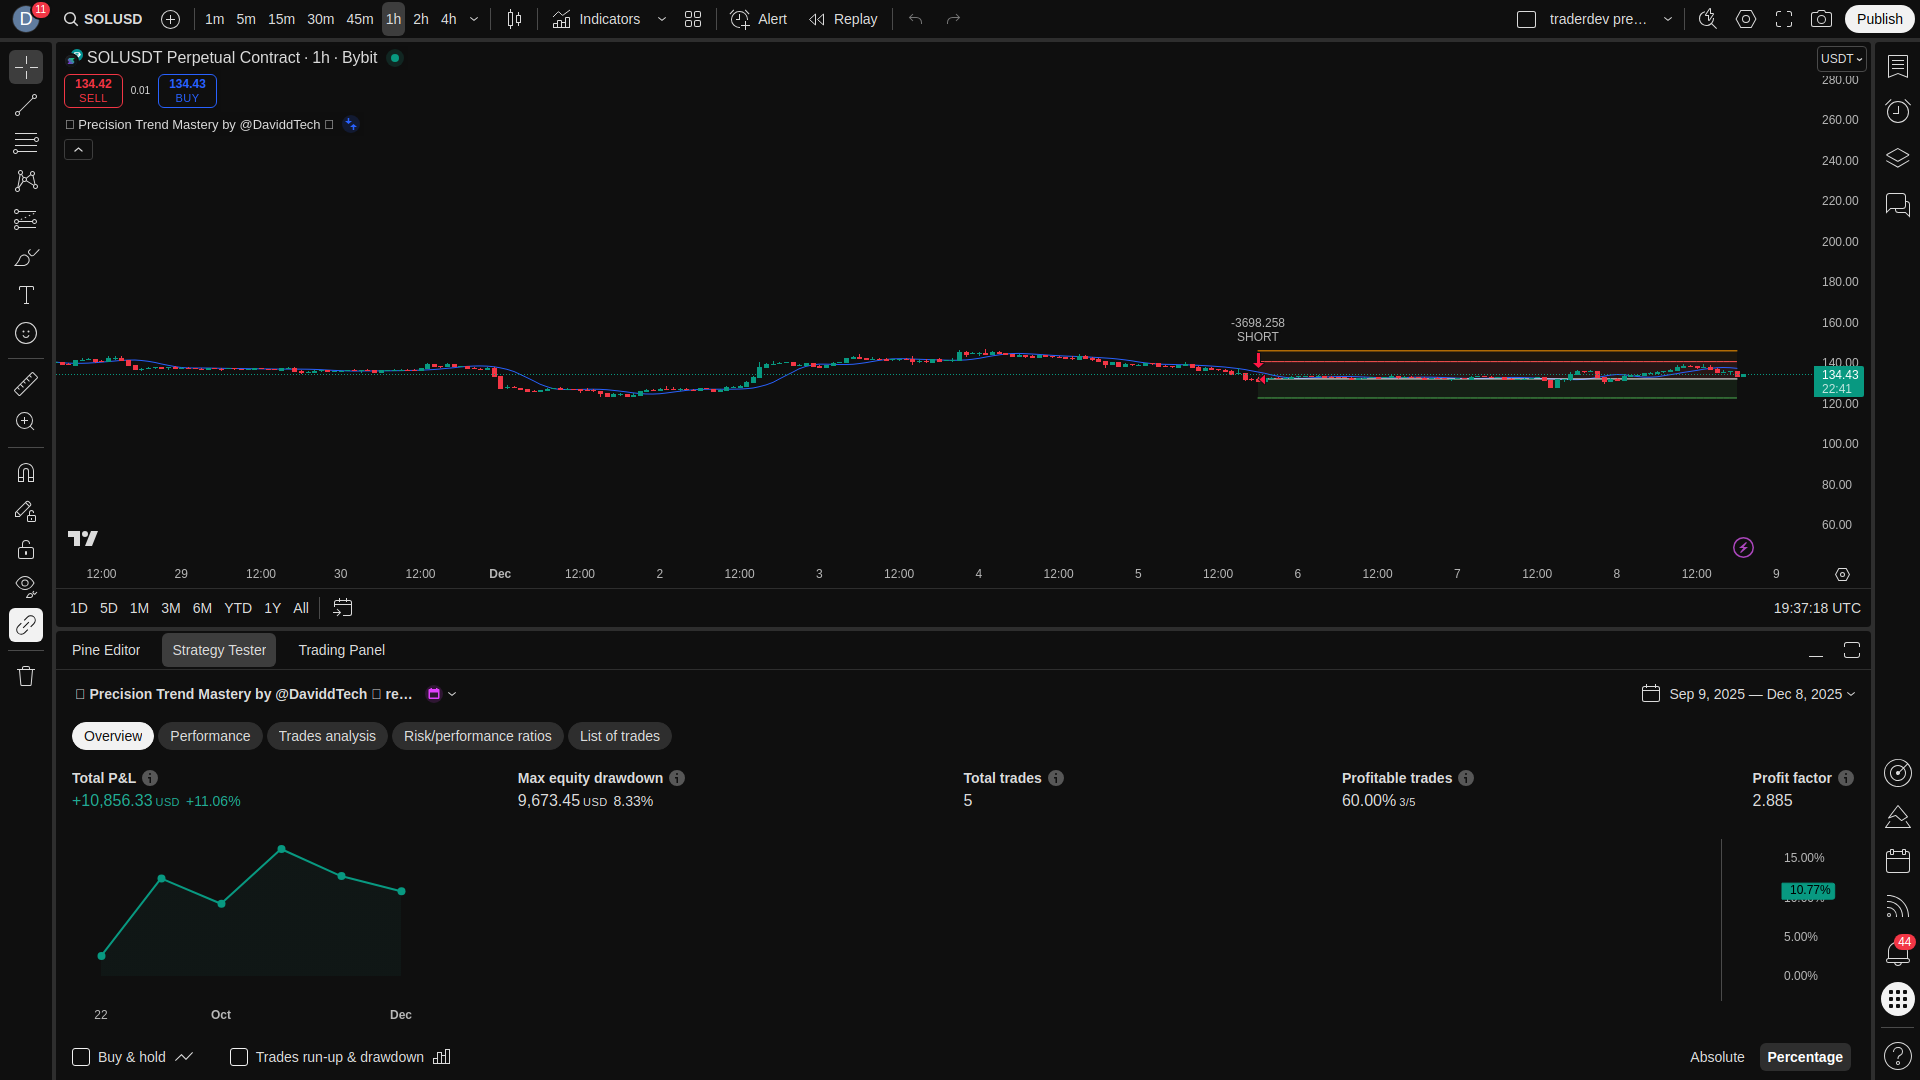Open the backtest date range dropdown
Screen dimensions: 1920x1080
[1749, 694]
